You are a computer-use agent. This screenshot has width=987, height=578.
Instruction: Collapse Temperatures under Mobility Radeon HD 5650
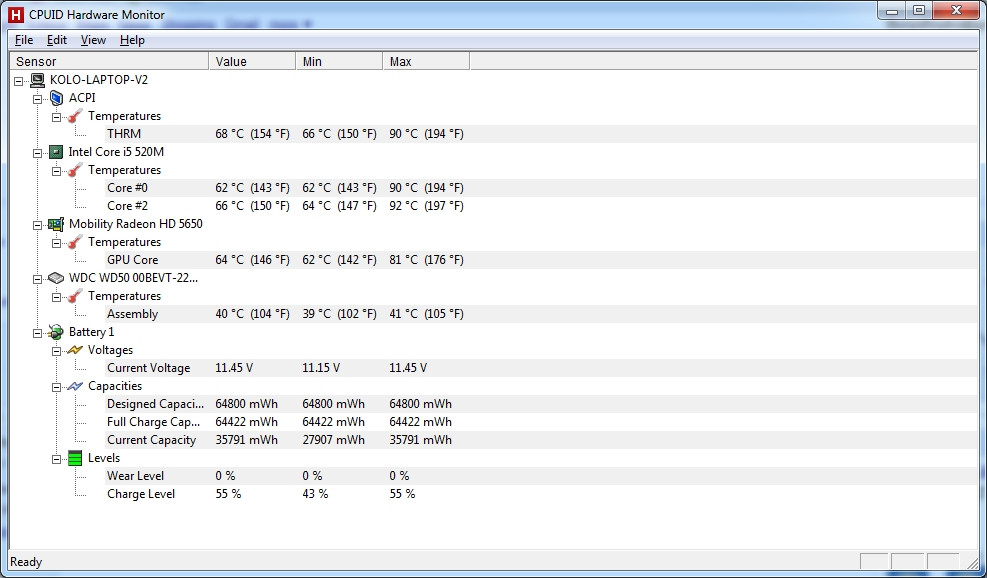point(57,243)
